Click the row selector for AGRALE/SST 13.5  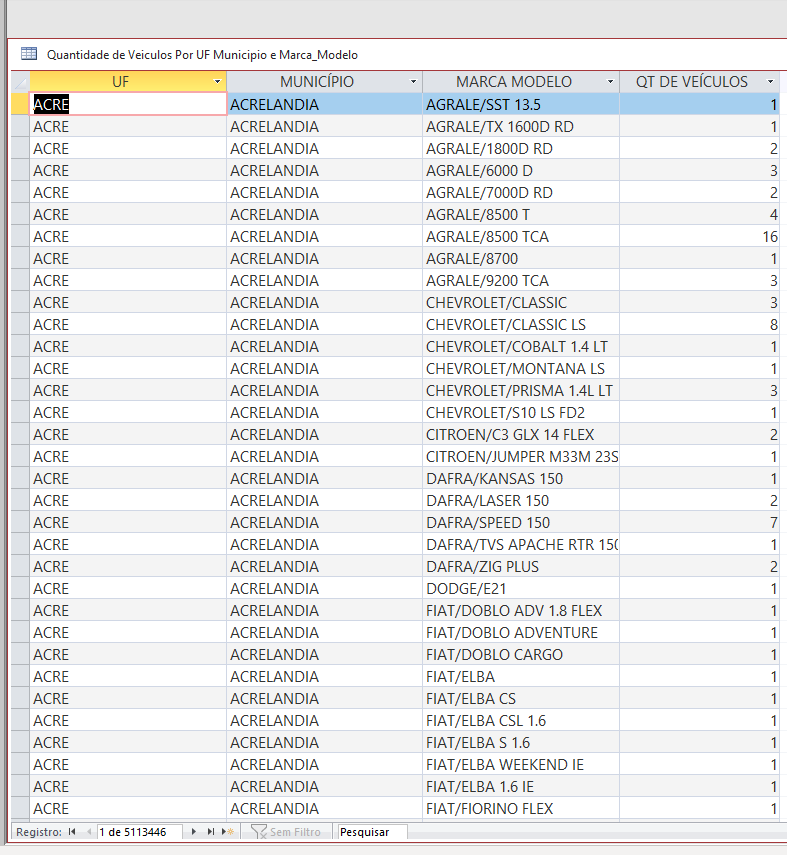[20, 104]
